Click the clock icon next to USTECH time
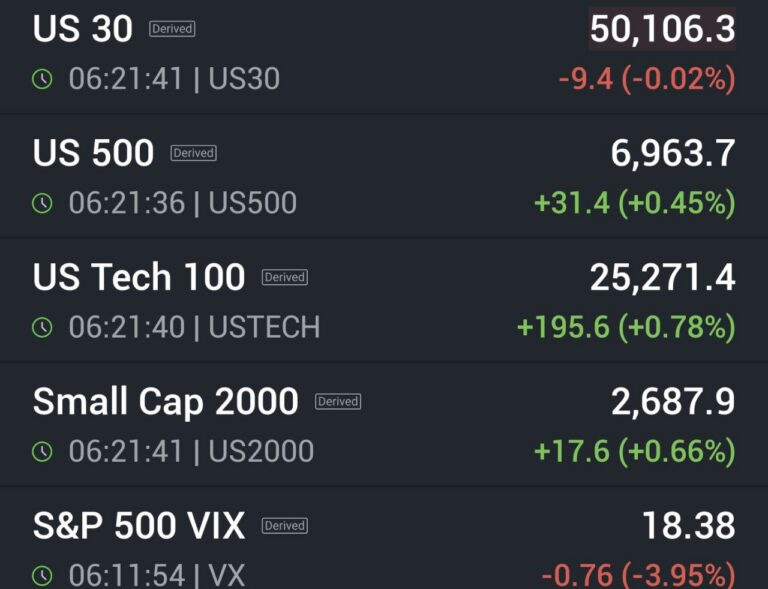This screenshot has width=768, height=589. 42,327
